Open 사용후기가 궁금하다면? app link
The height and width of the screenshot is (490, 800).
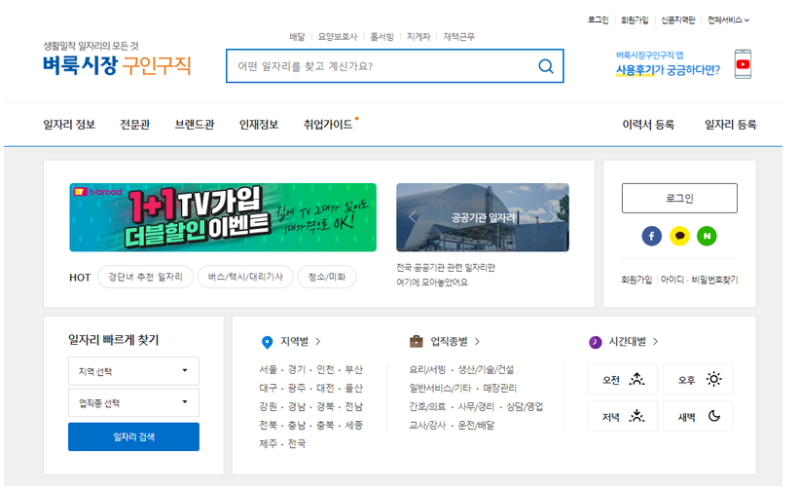click(x=668, y=70)
